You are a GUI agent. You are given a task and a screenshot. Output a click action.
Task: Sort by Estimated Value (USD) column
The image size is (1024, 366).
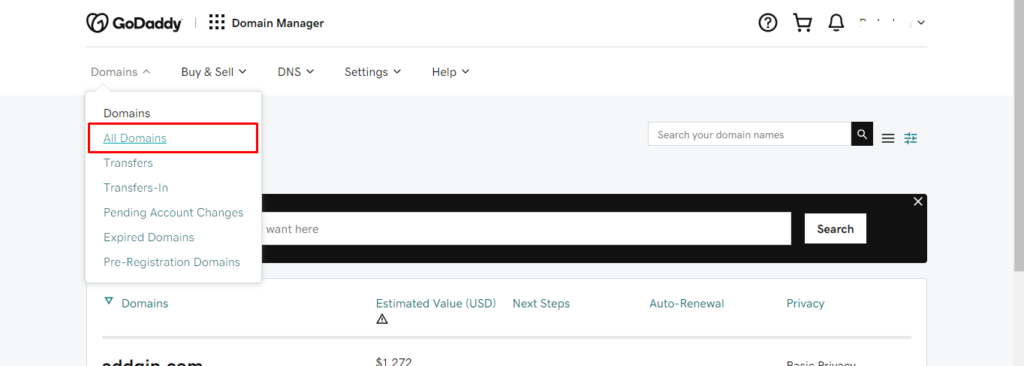[436, 303]
